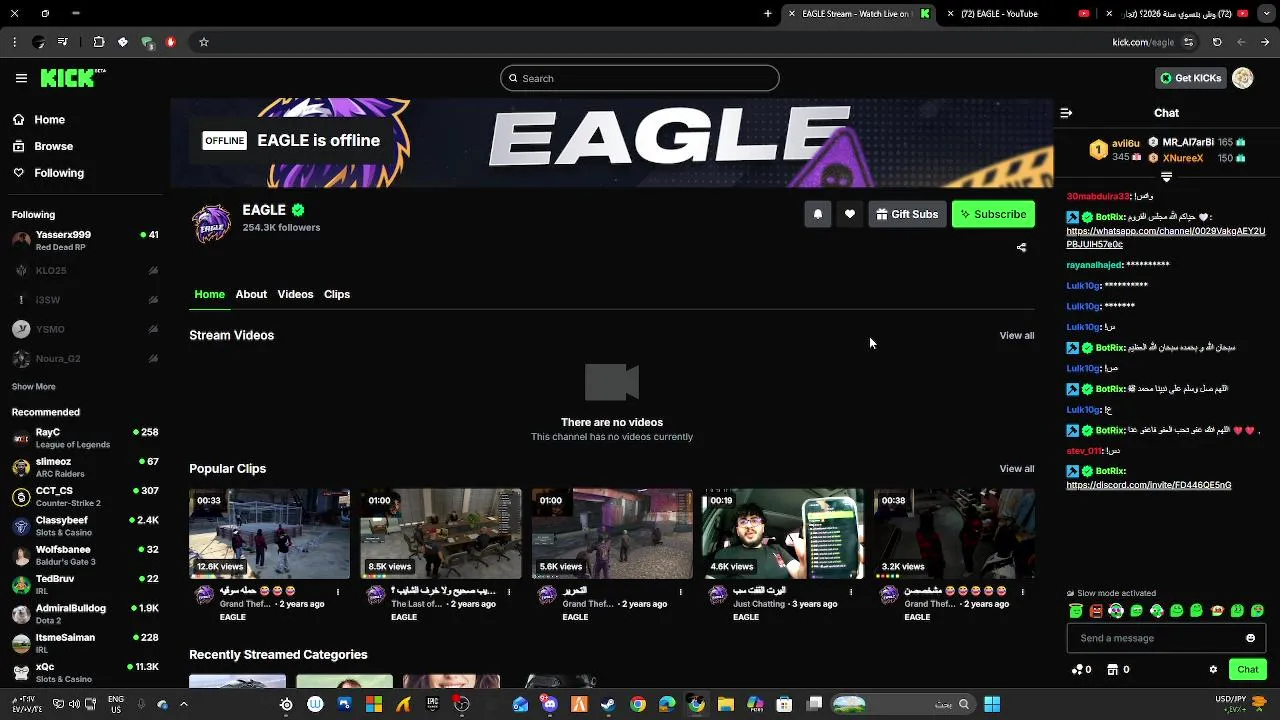
Task: Click the Gift Subs button
Action: click(x=907, y=214)
